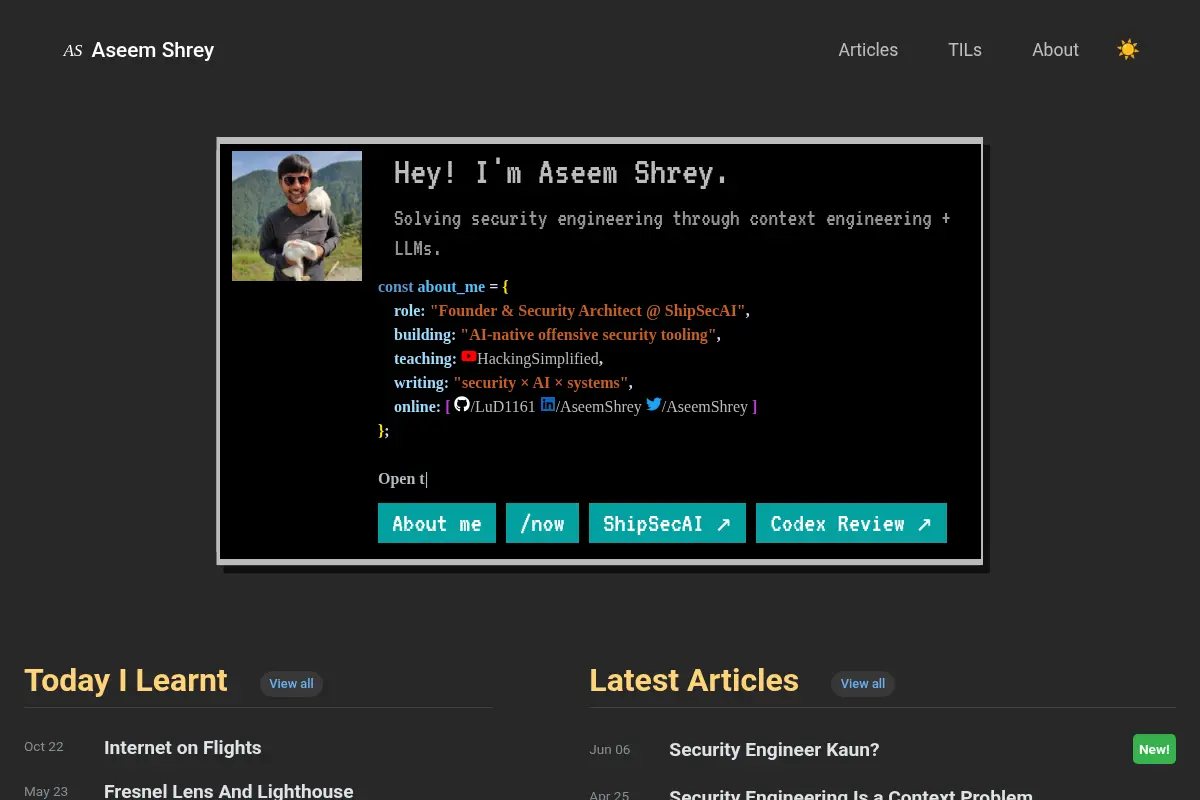The height and width of the screenshot is (800, 1200).
Task: Open Security Engineer Kaun? article
Action: tap(774, 749)
